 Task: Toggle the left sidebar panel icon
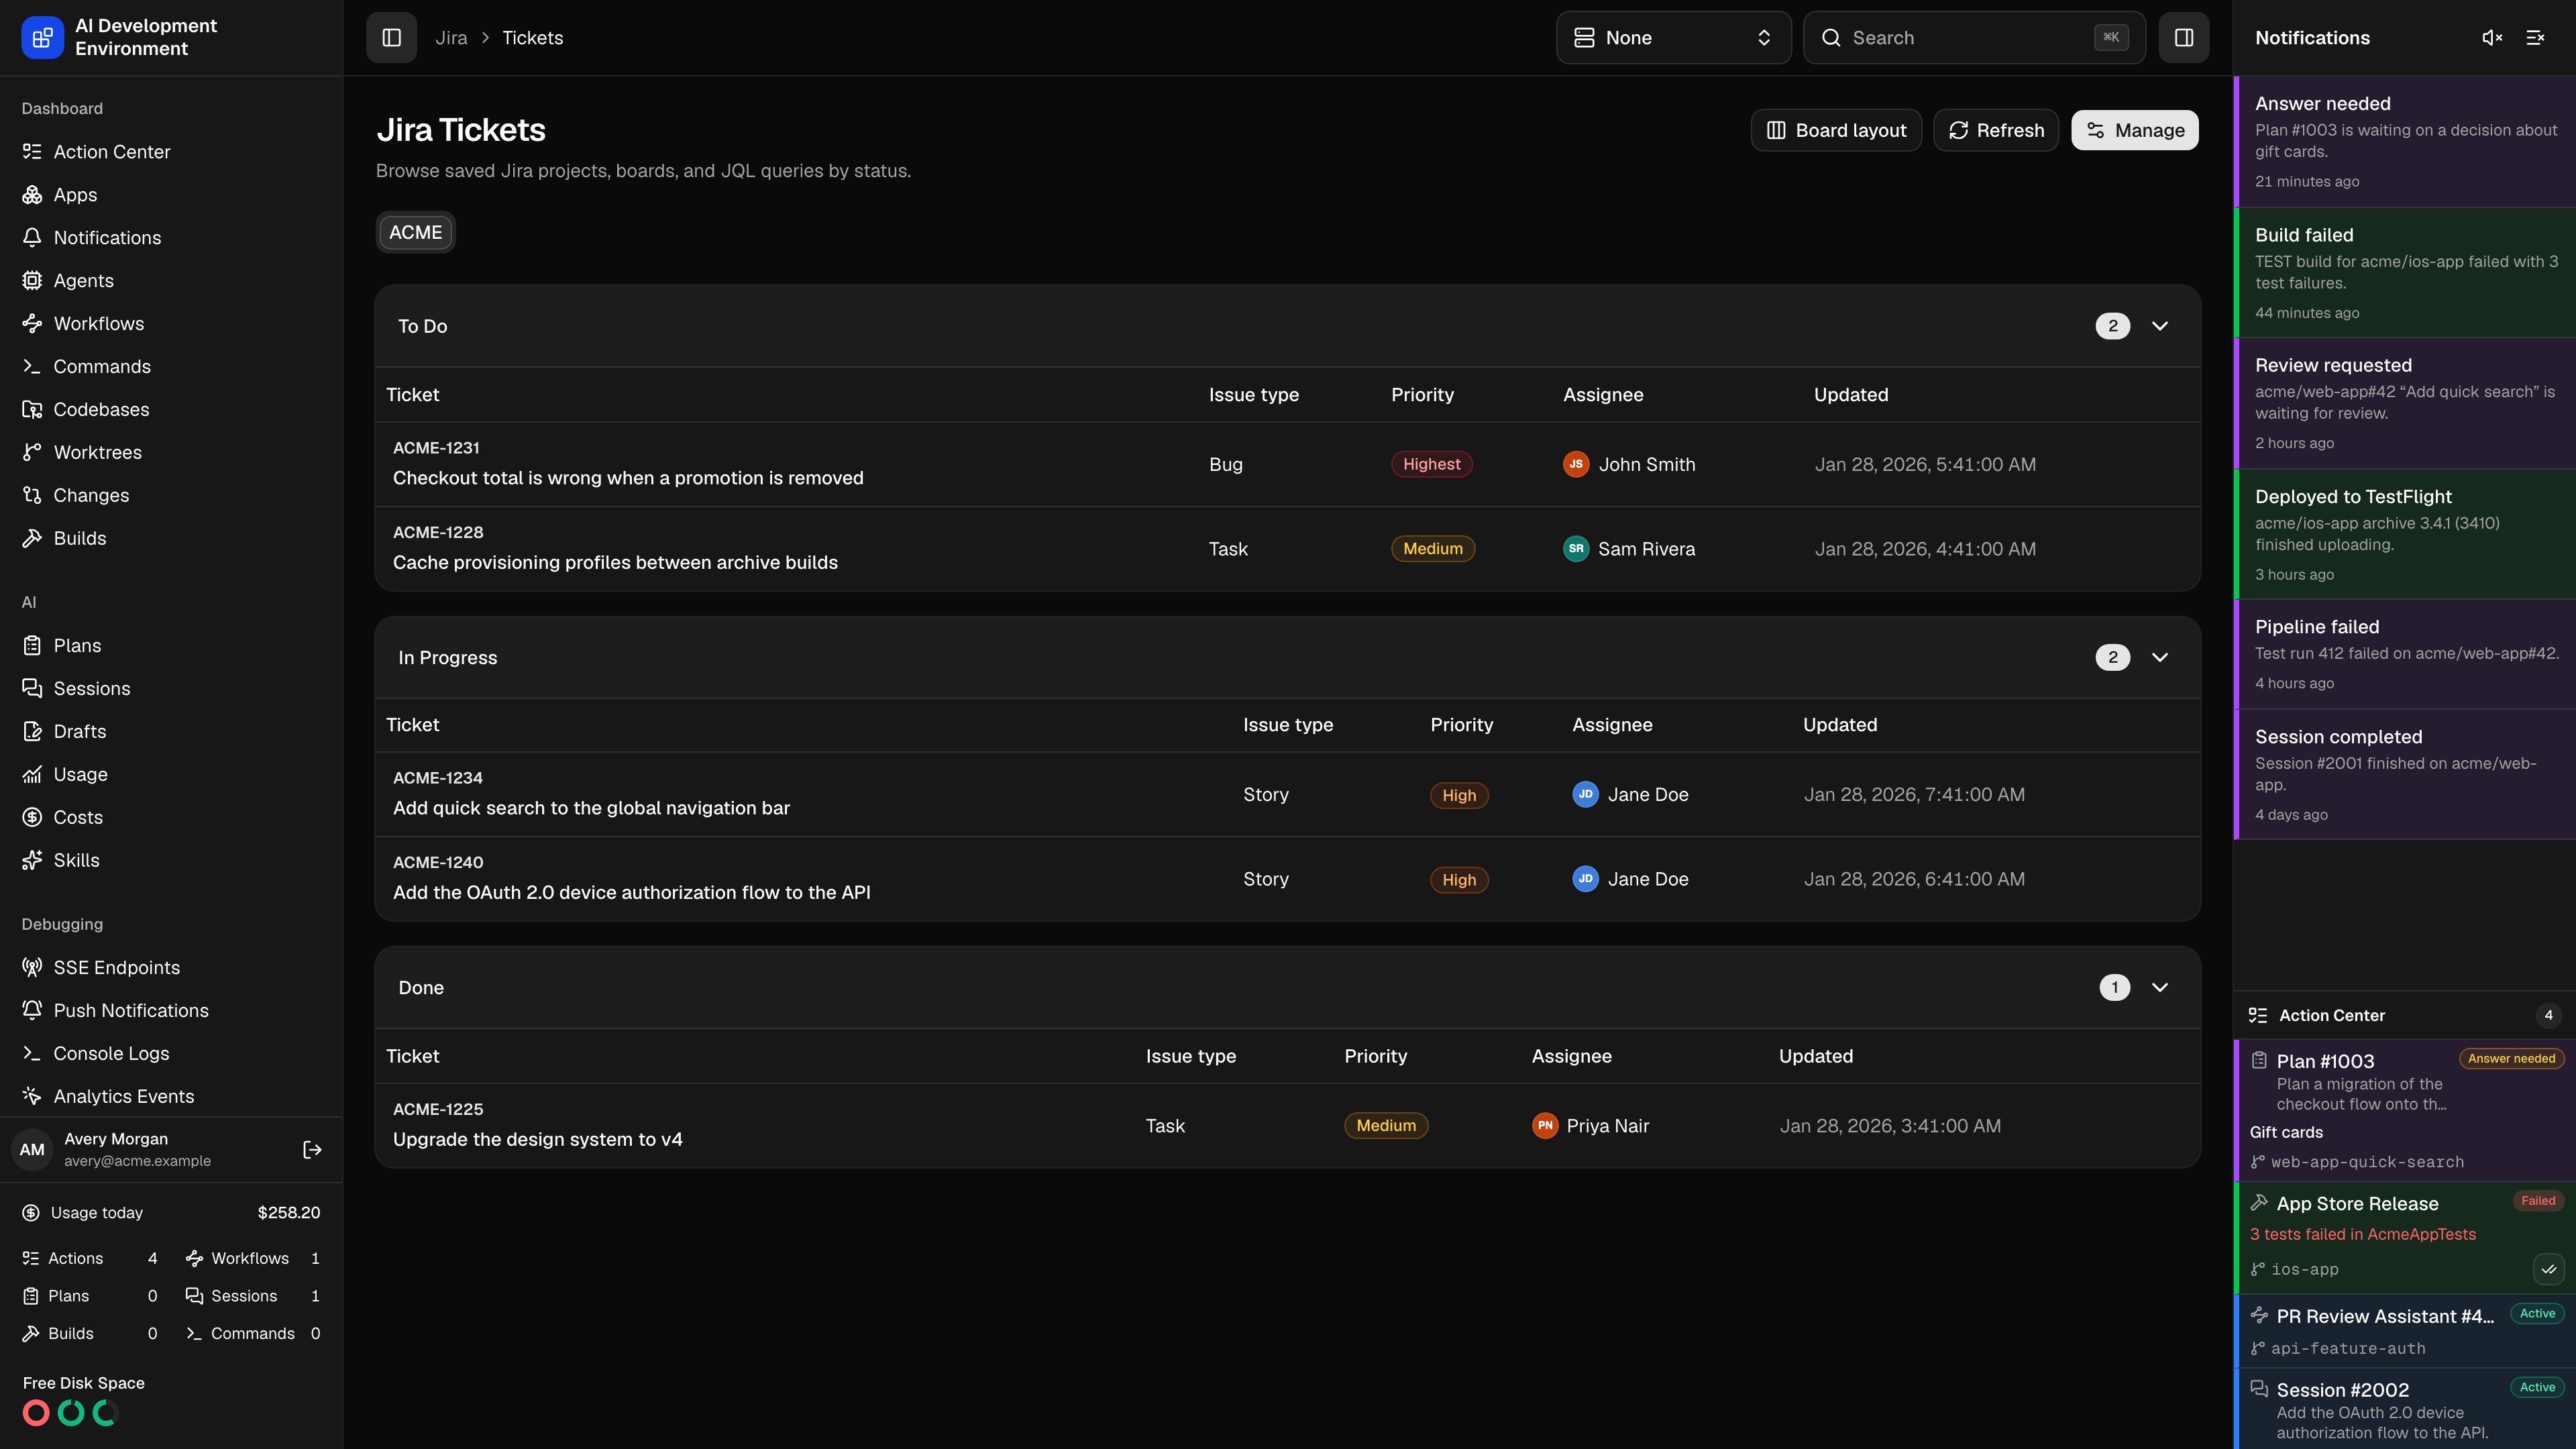point(391,38)
